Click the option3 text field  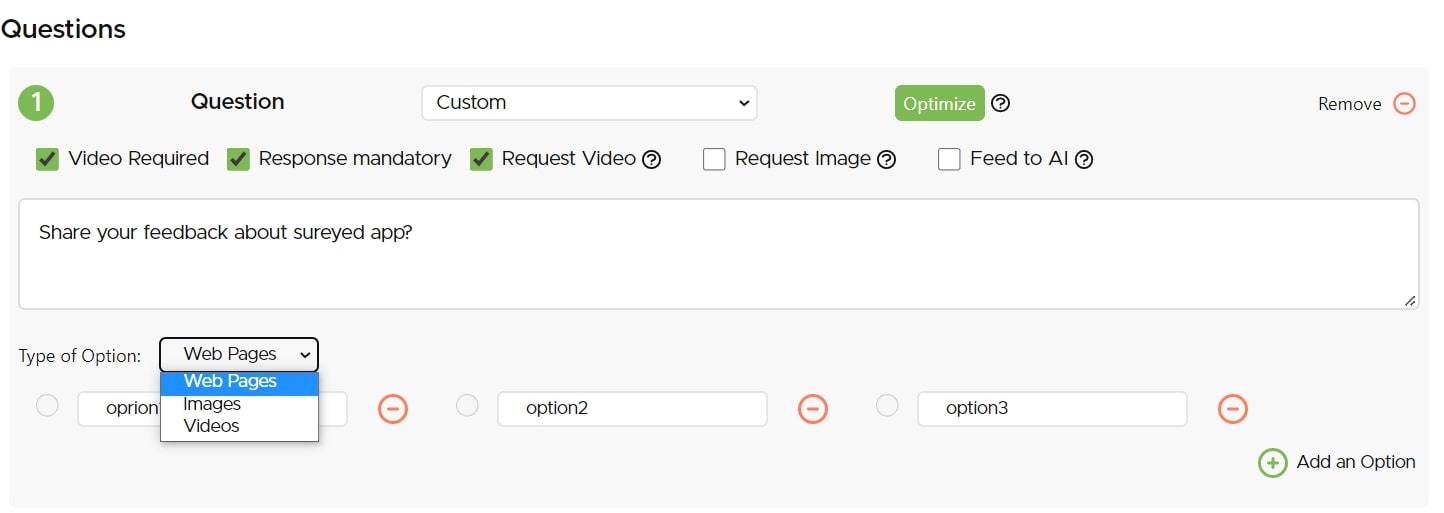(1051, 408)
